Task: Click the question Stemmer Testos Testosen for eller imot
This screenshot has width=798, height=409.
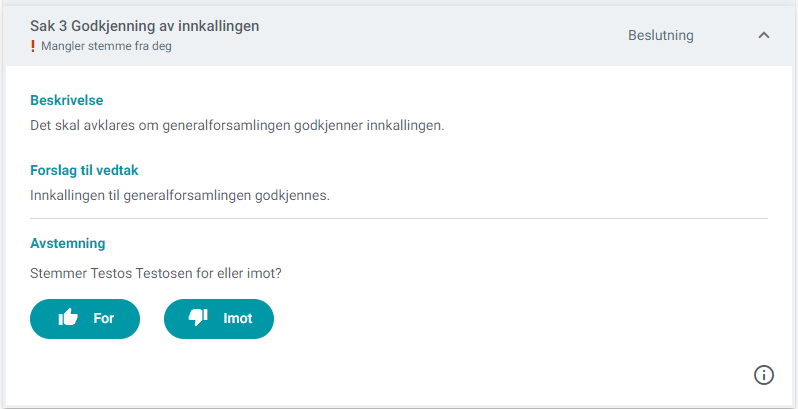Action: (156, 274)
